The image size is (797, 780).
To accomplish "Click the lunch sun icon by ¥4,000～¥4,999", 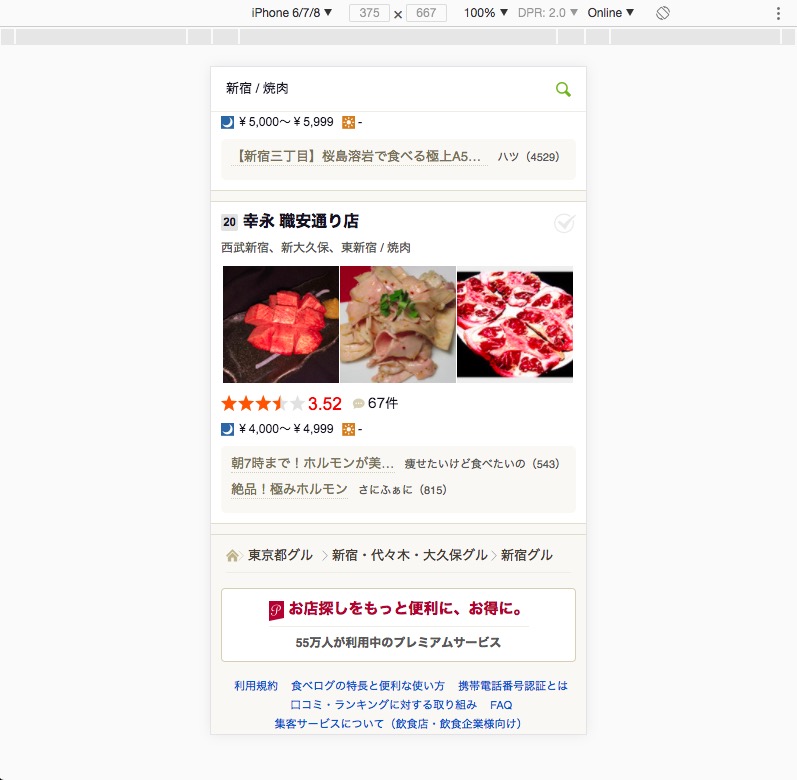I will tap(348, 429).
